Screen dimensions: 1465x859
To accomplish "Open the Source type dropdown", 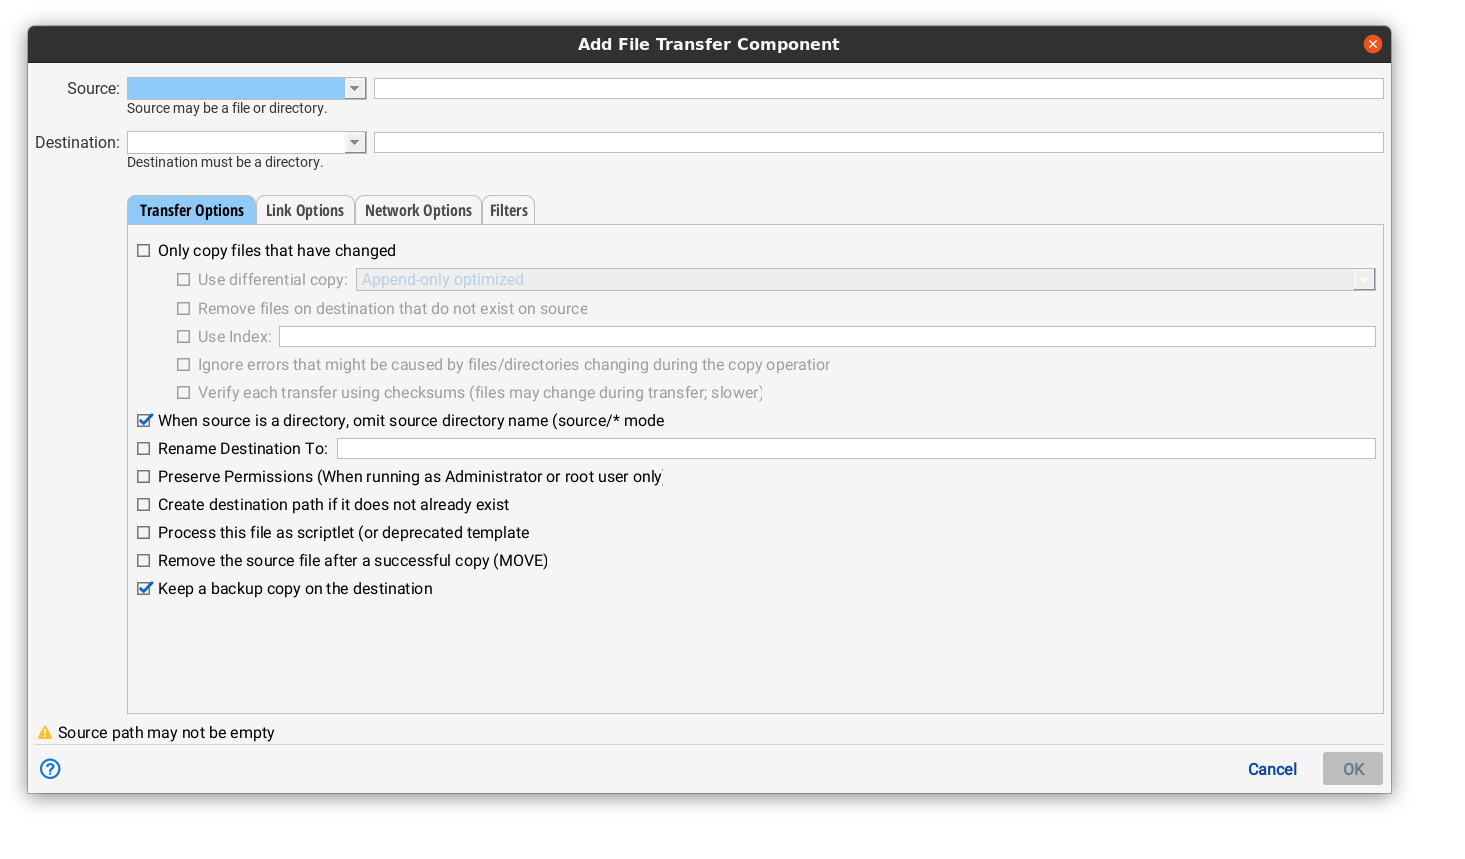I will [355, 88].
